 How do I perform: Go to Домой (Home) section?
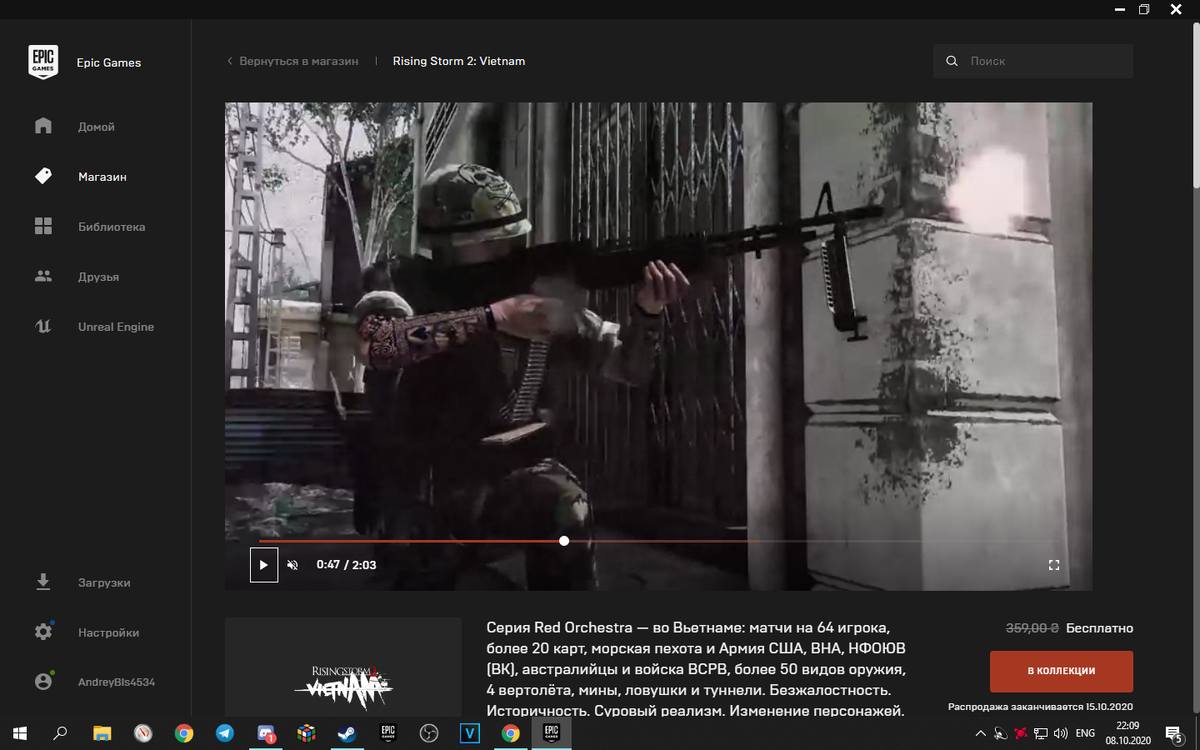pyautogui.click(x=95, y=127)
